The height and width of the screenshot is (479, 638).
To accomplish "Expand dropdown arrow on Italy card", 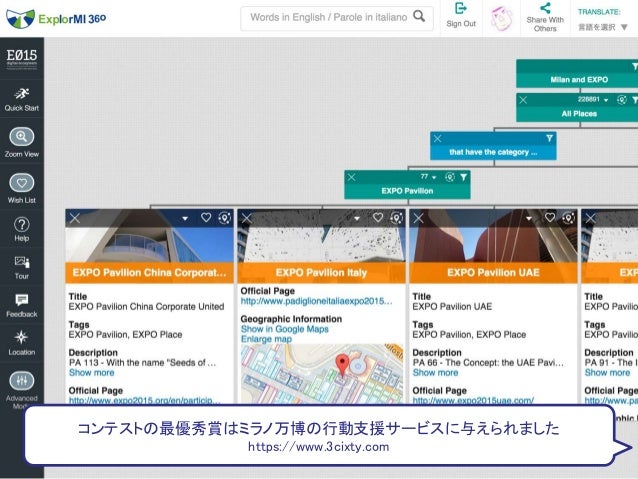I will [x=357, y=219].
